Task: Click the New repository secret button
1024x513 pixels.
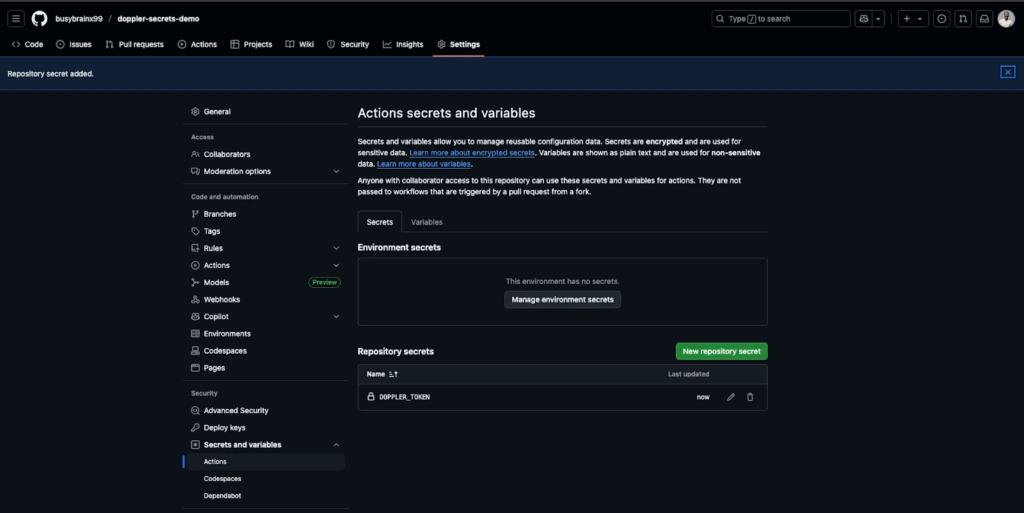Action: coord(721,351)
